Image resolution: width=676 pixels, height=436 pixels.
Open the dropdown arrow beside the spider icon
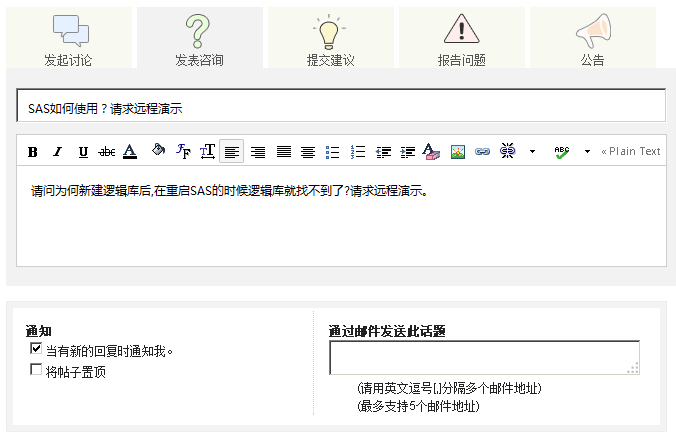[x=532, y=152]
